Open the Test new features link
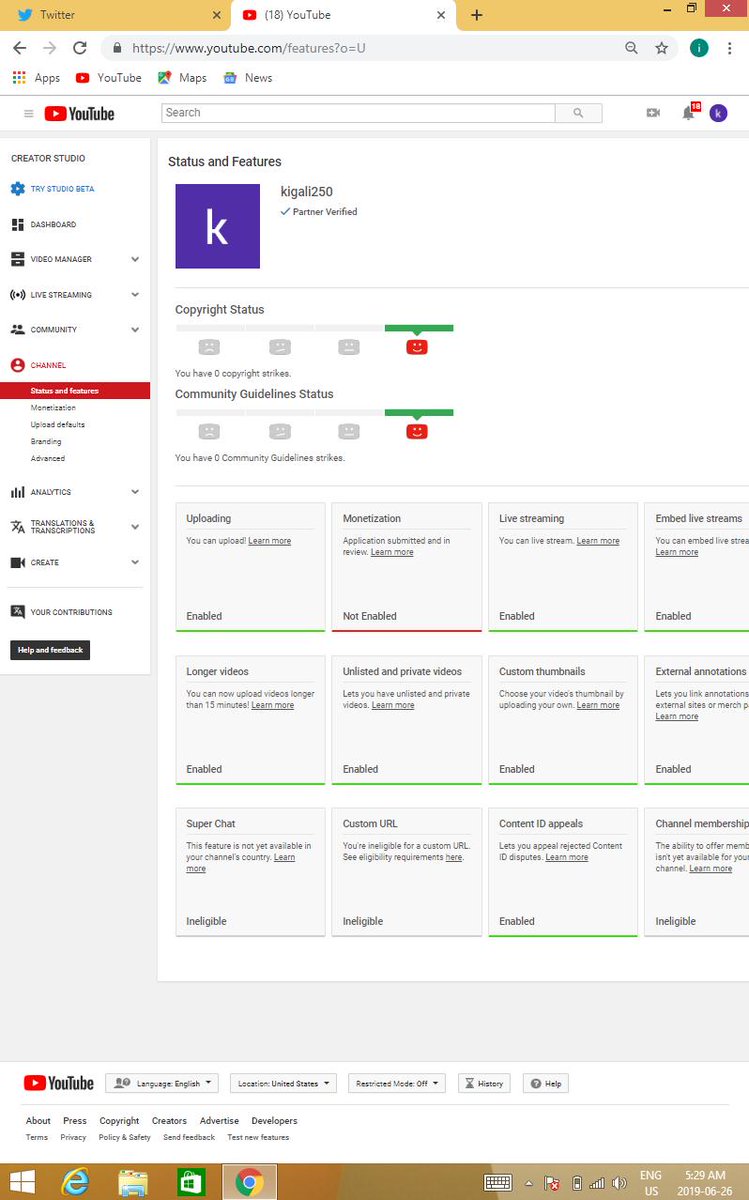Screen dimensions: 749x1200 point(258,1137)
